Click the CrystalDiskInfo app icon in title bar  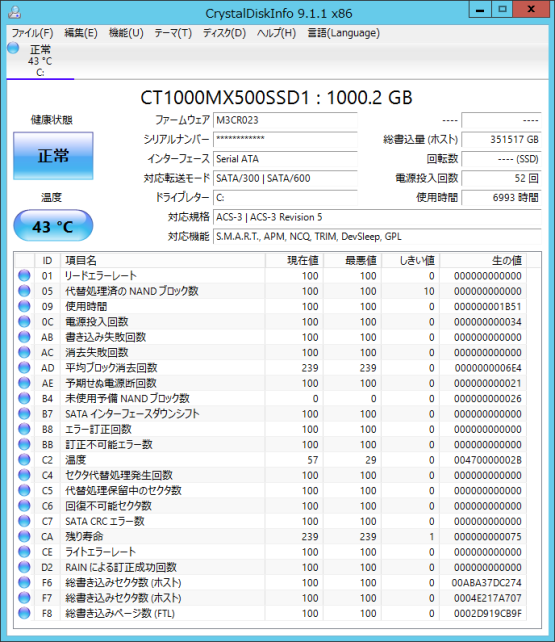click(14, 12)
